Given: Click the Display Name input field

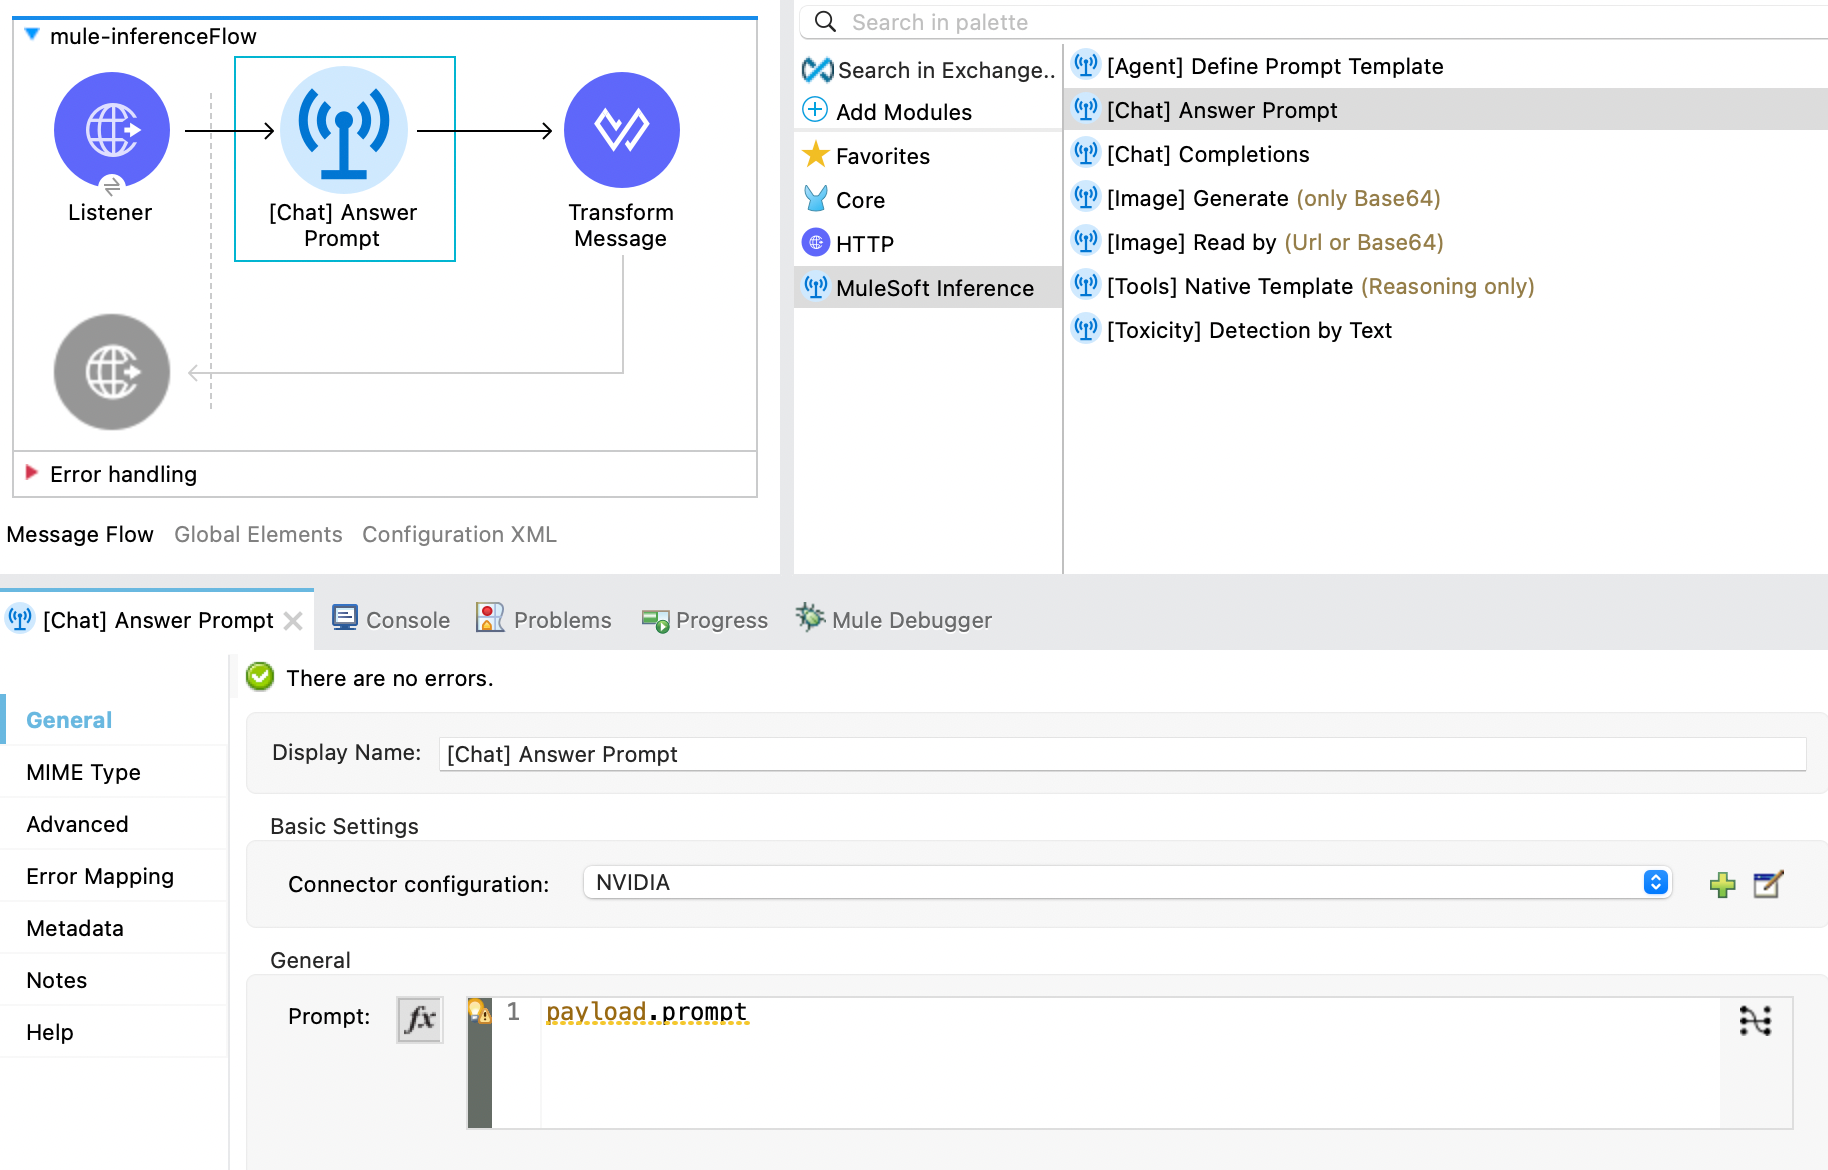Looking at the screenshot, I should click(1122, 754).
